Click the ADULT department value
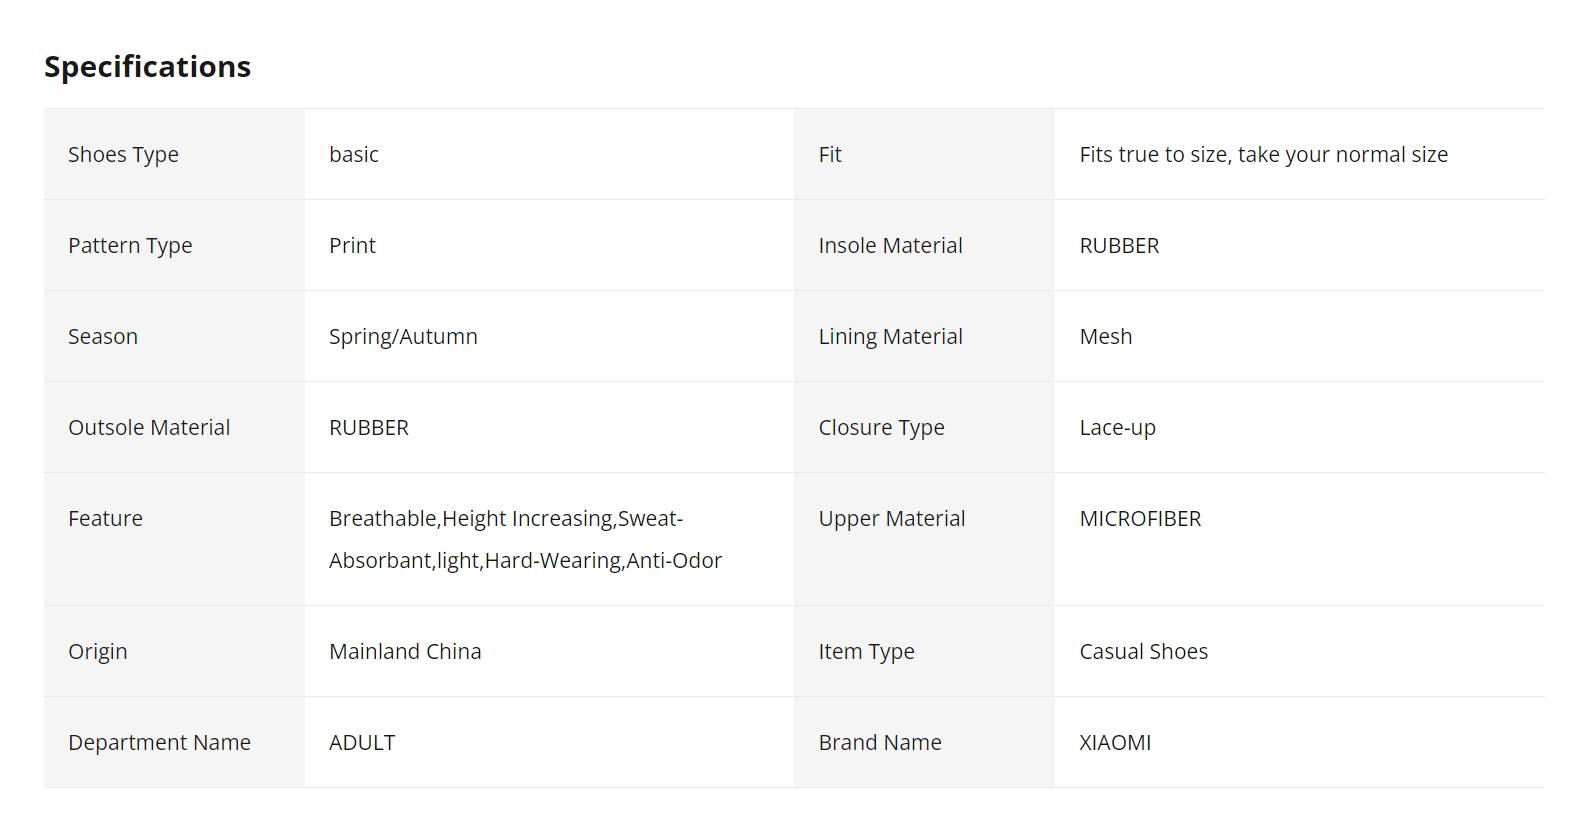Image resolution: width=1572 pixels, height=816 pixels. click(362, 742)
